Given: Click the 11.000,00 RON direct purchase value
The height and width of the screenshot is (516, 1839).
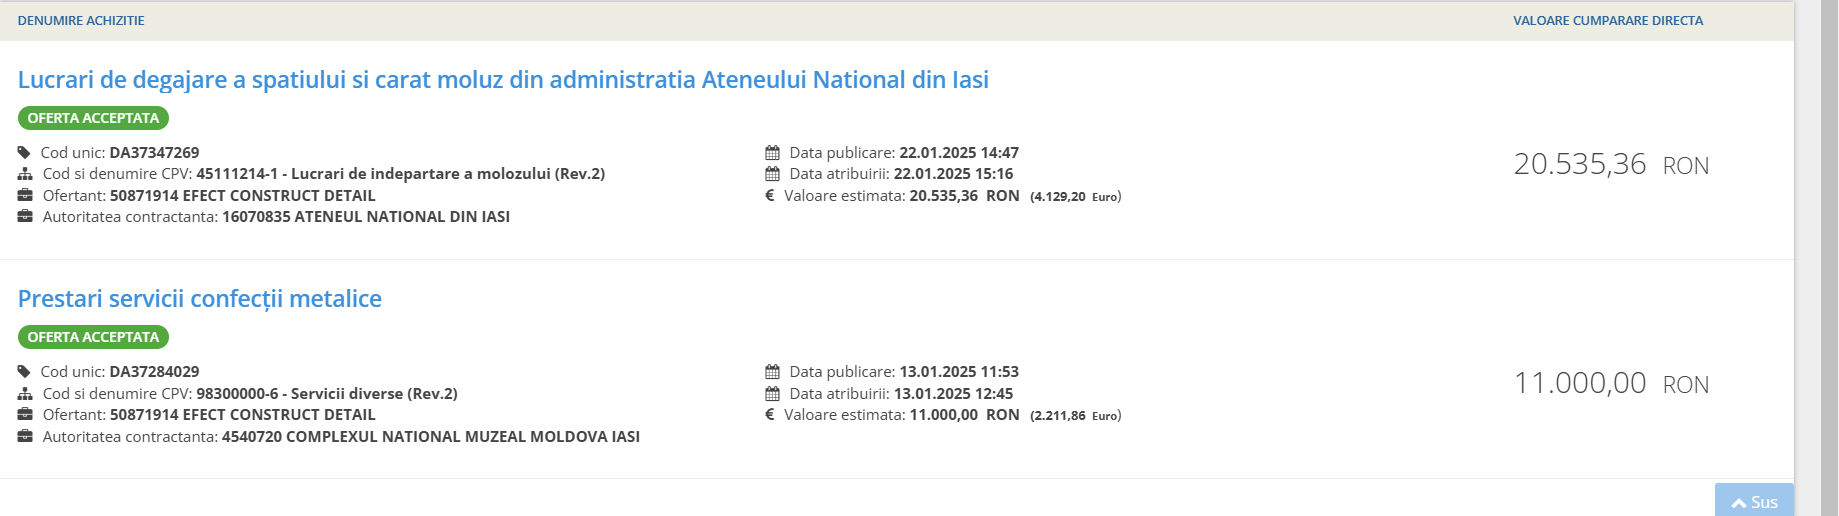Looking at the screenshot, I should (1611, 384).
